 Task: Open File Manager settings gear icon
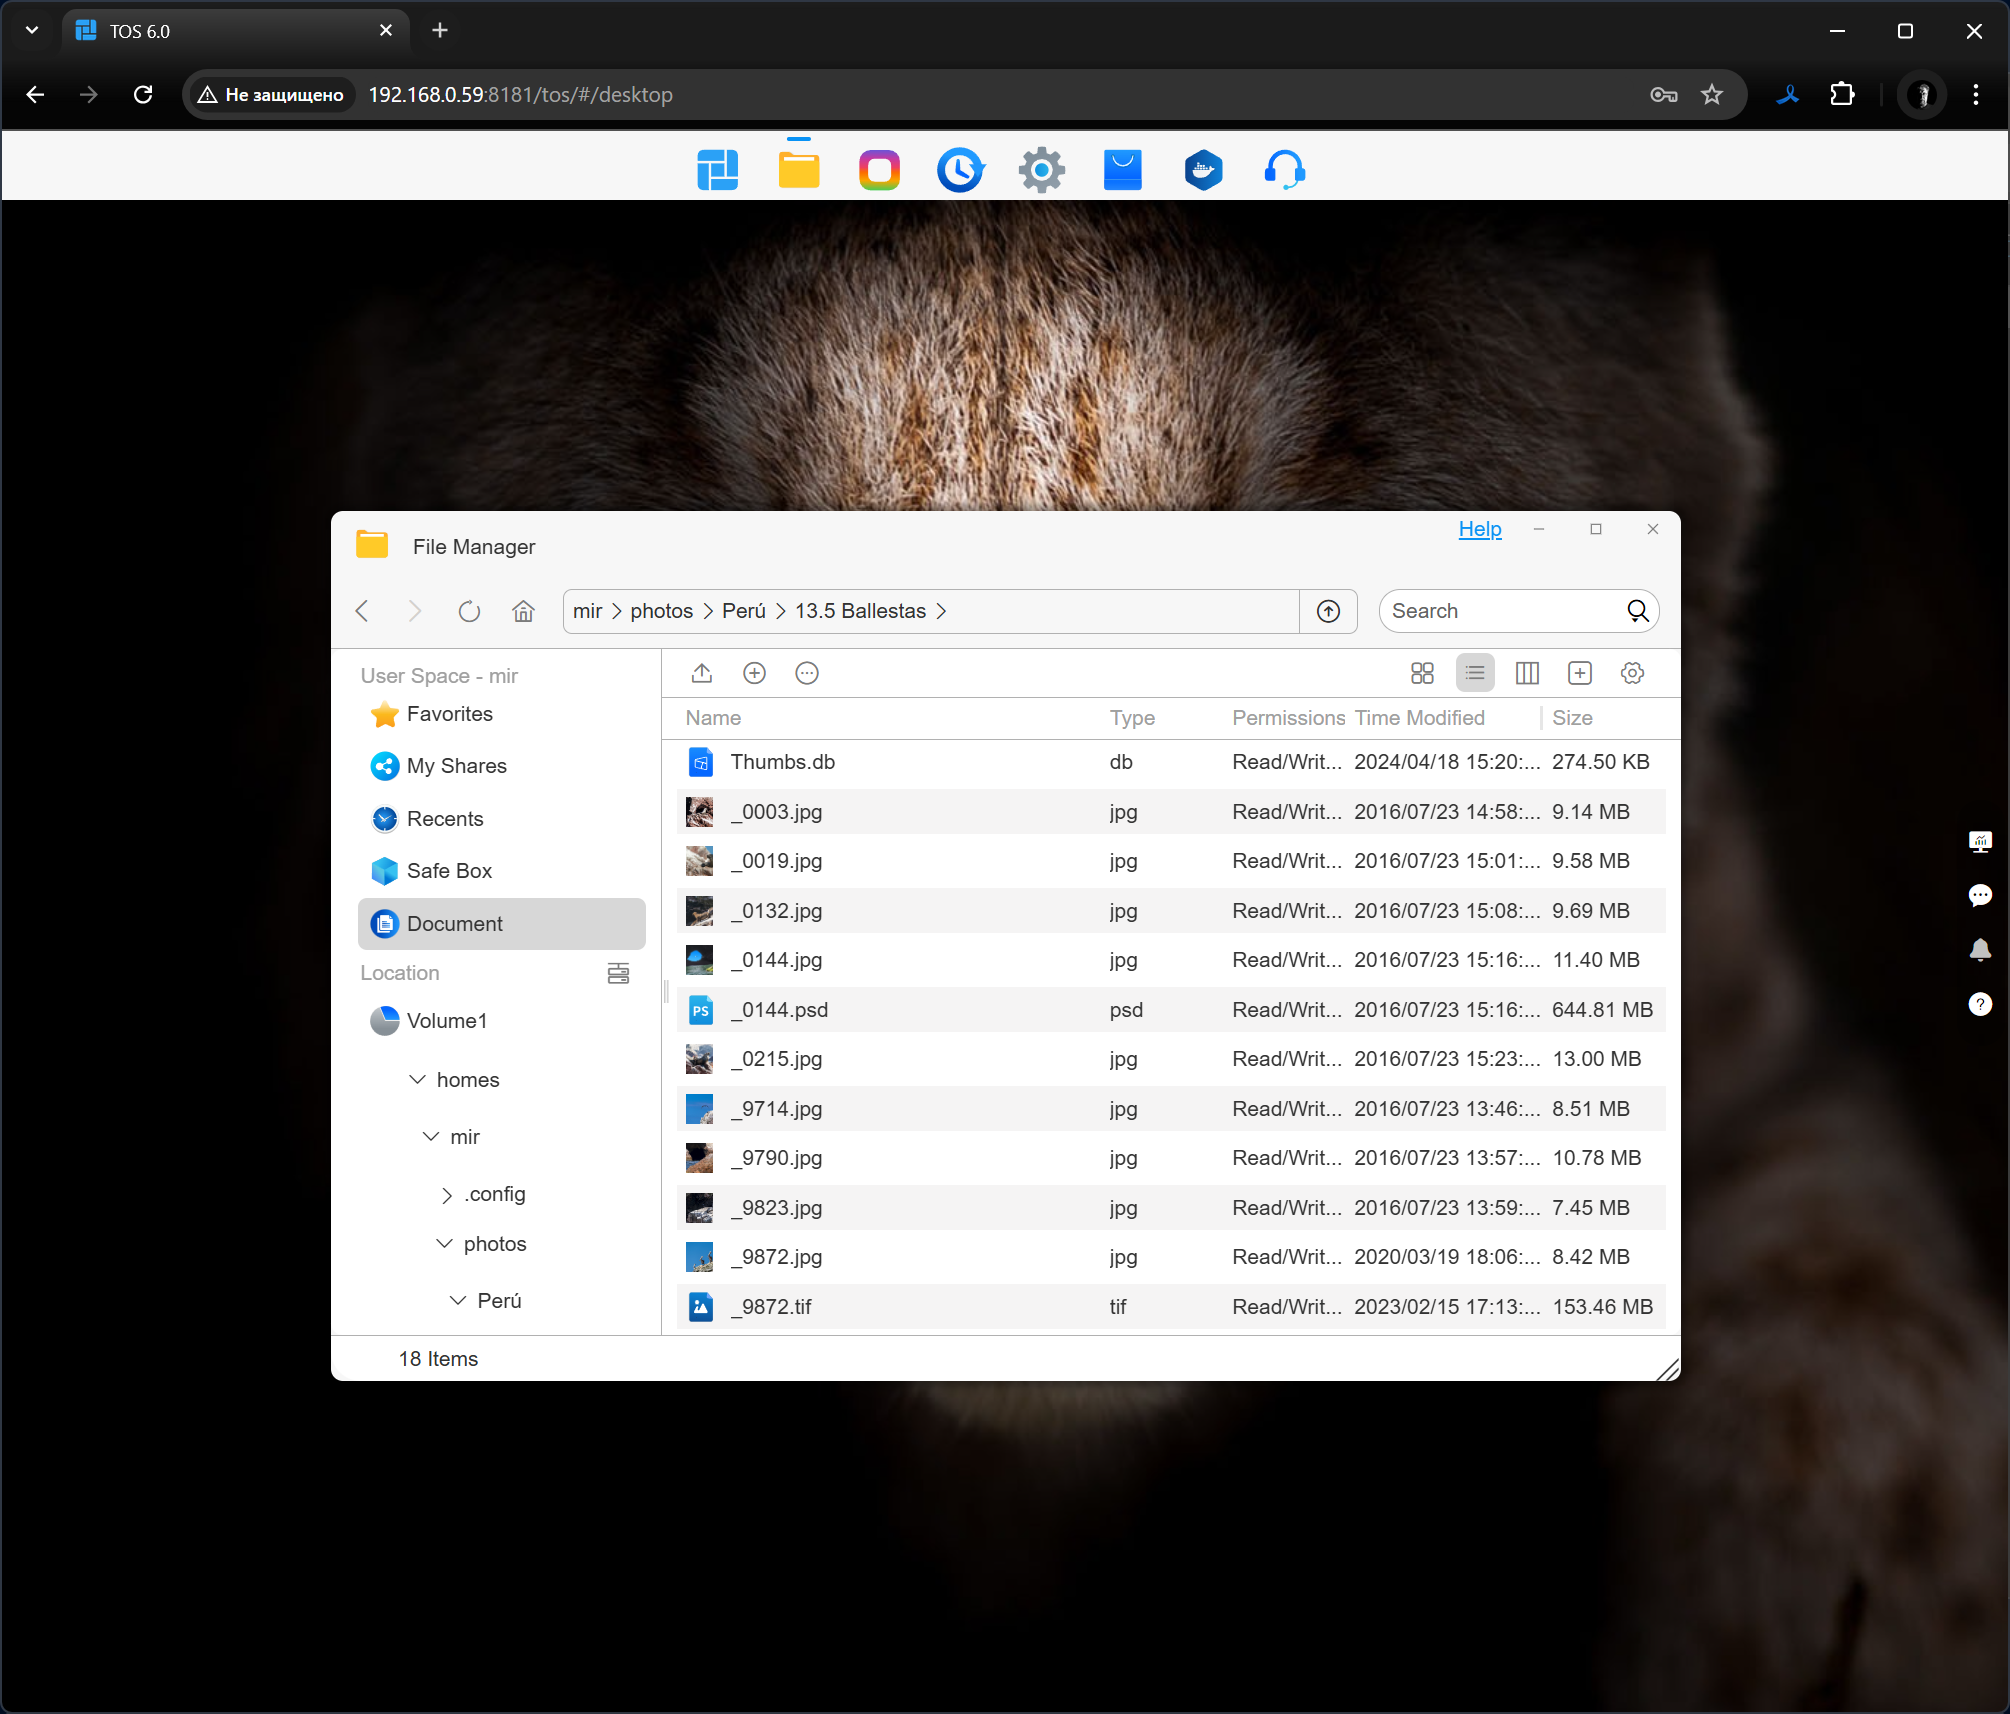point(1632,673)
